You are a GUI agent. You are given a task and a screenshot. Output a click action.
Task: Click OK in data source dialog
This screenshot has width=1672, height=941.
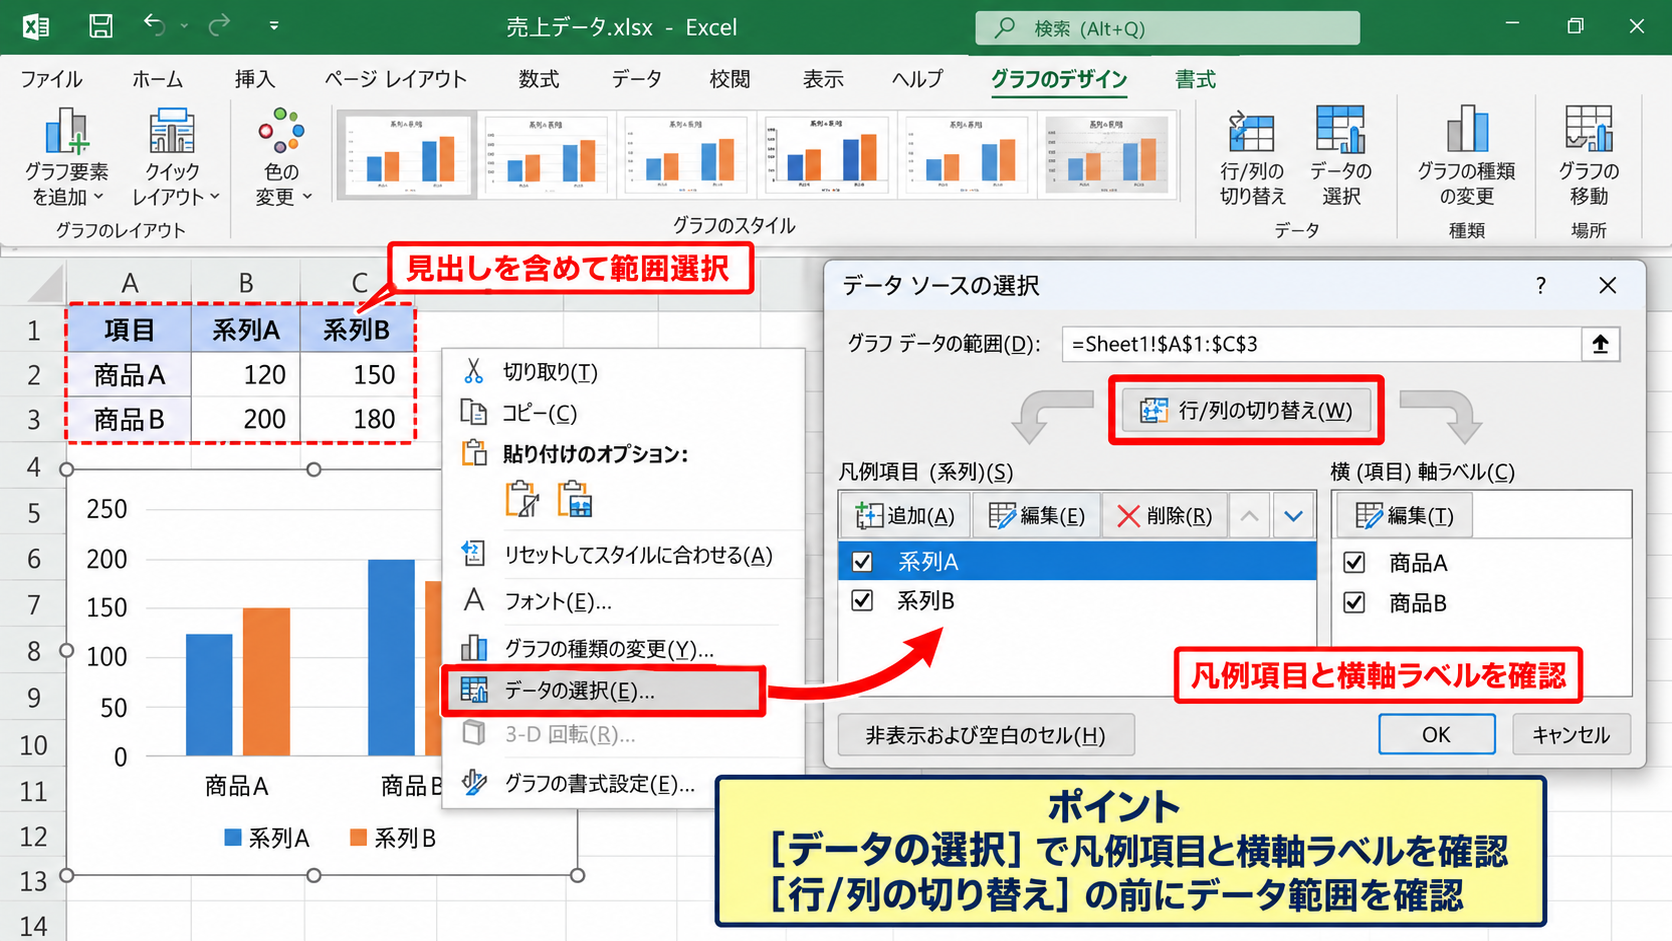click(x=1436, y=734)
